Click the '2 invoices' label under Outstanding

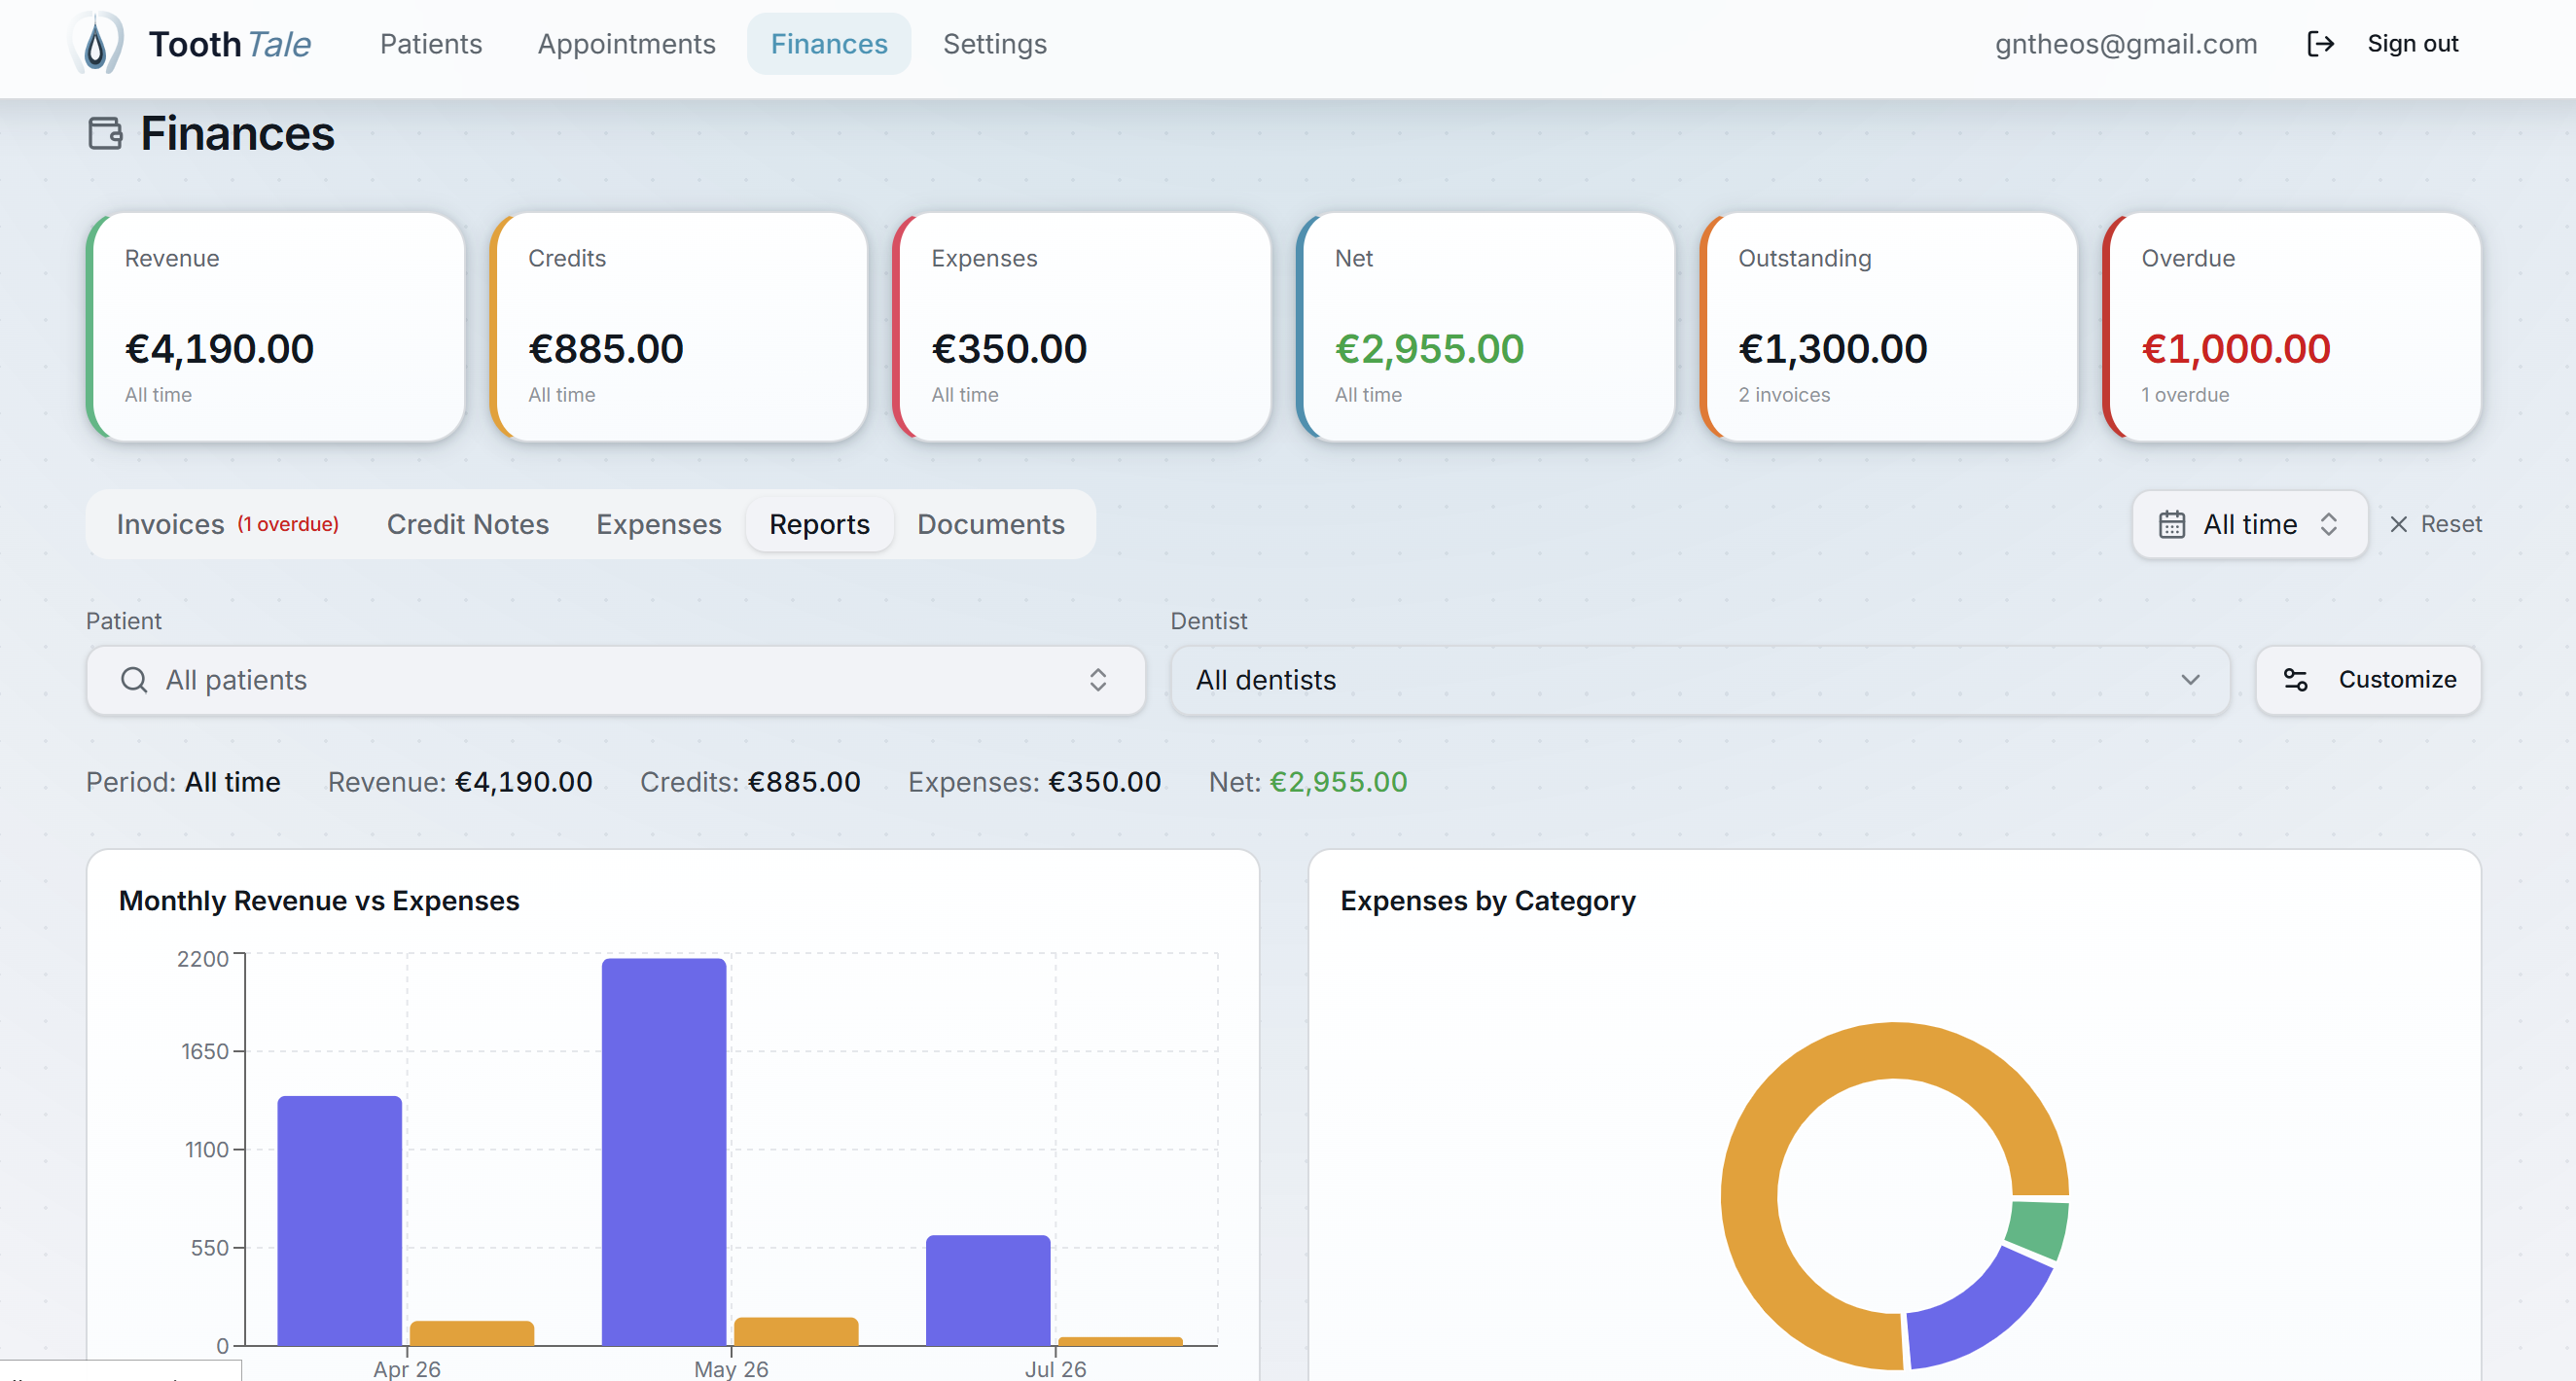point(1784,395)
